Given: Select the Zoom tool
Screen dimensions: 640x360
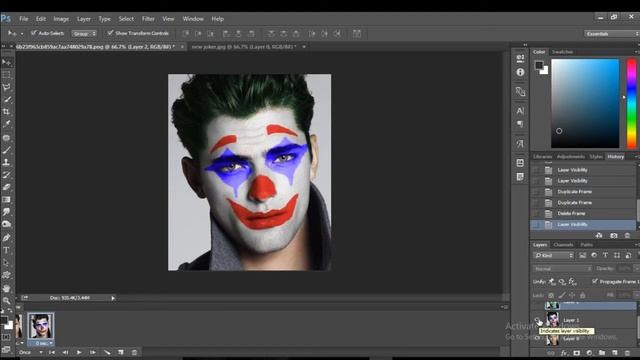Looking at the screenshot, I should tap(6, 301).
